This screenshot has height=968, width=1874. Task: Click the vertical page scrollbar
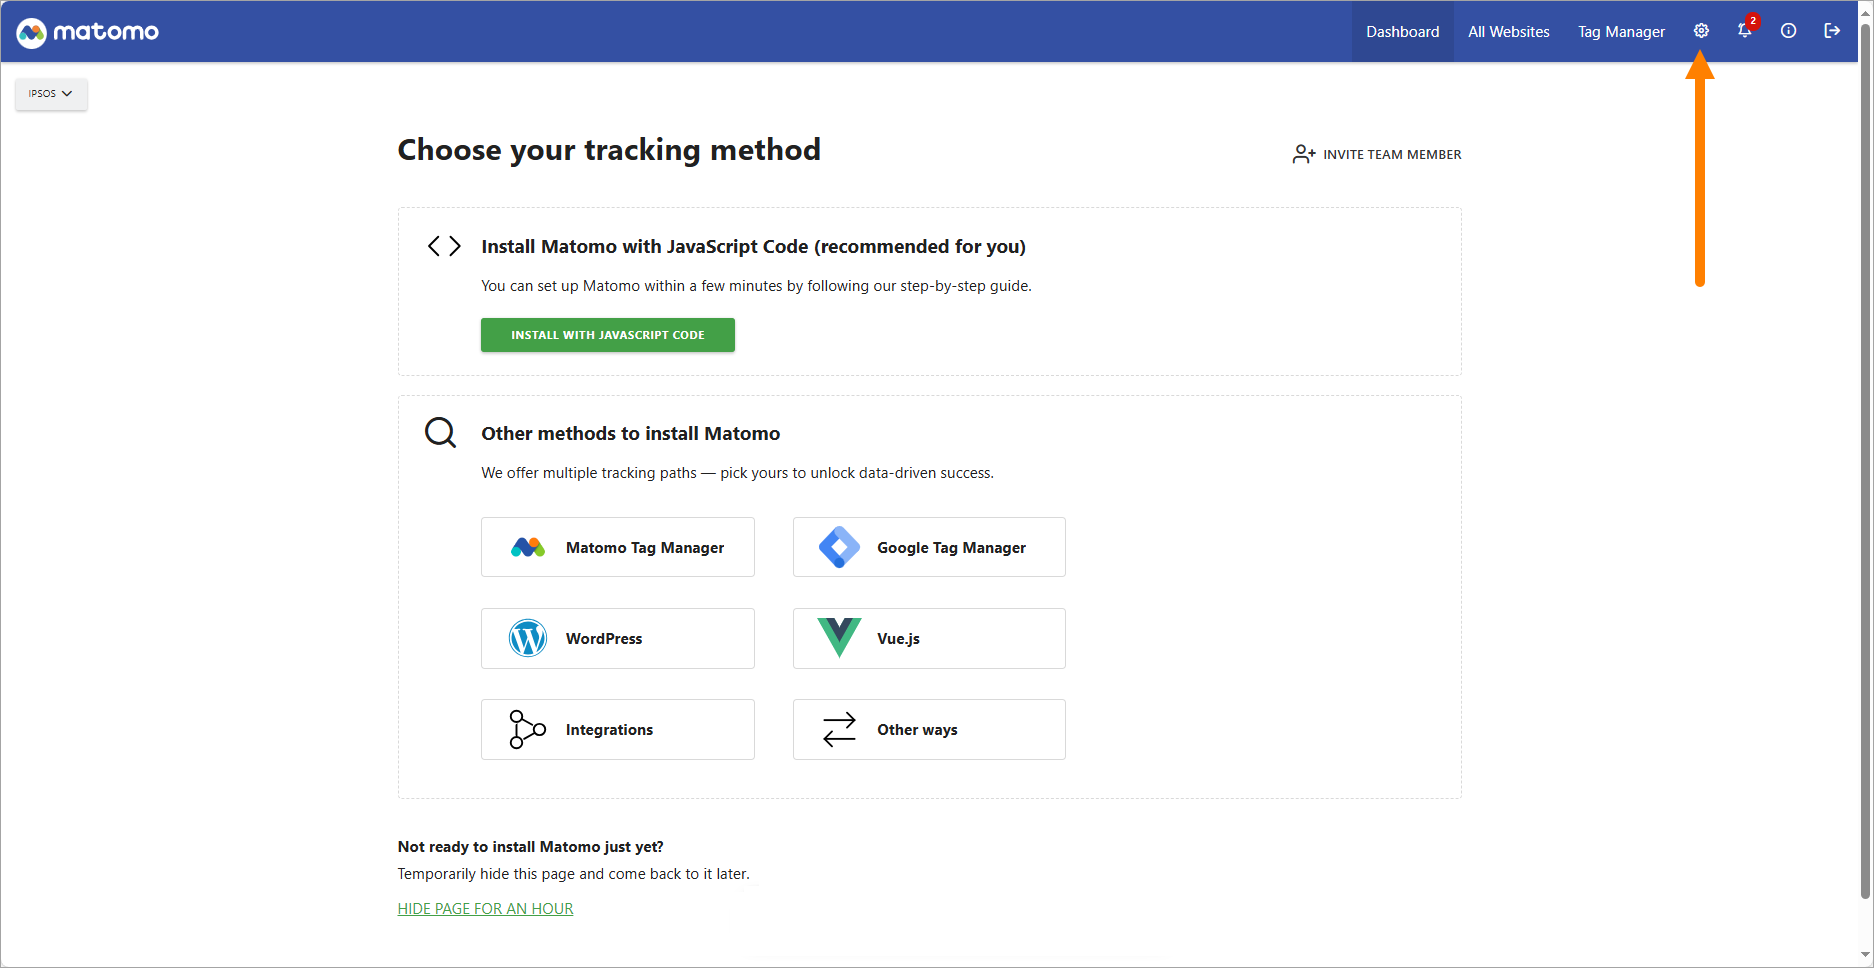click(1865, 460)
